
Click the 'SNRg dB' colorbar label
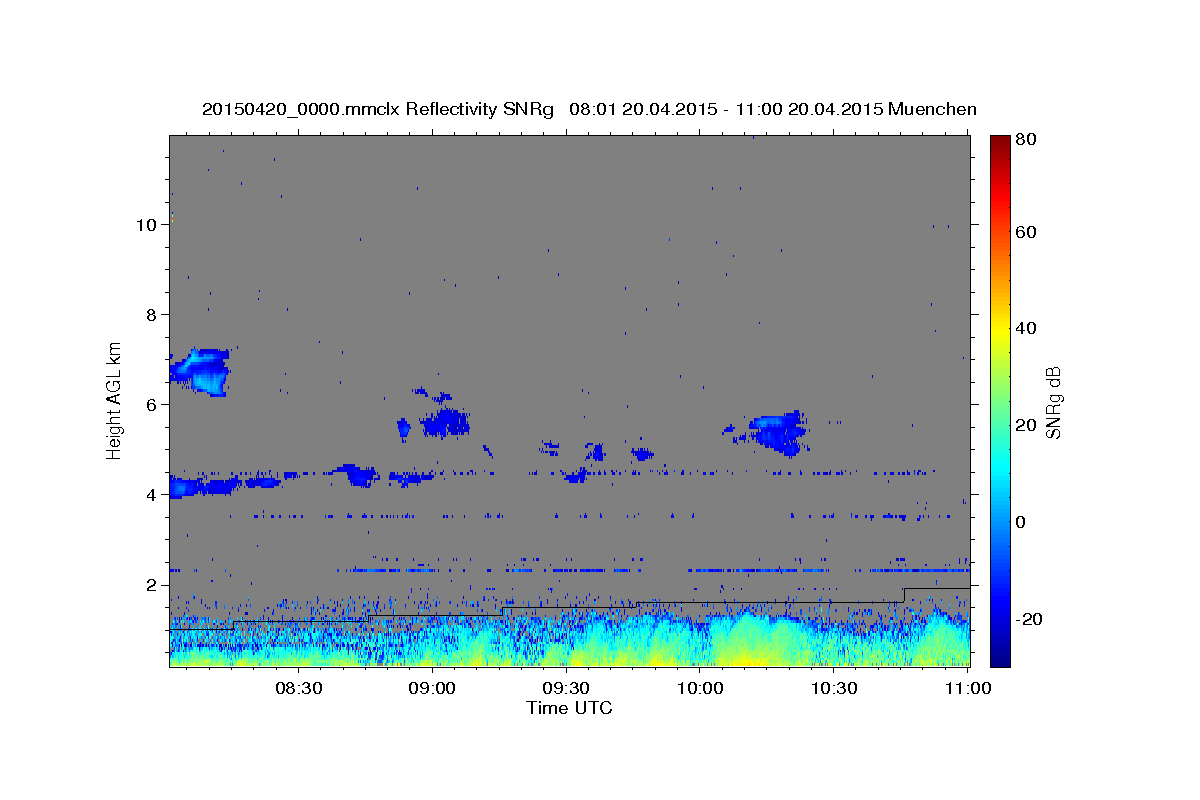1053,402
